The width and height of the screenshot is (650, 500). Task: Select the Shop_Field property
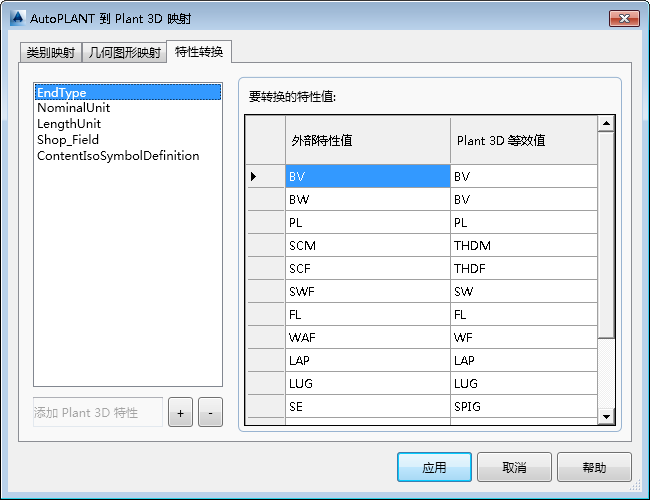(128, 140)
